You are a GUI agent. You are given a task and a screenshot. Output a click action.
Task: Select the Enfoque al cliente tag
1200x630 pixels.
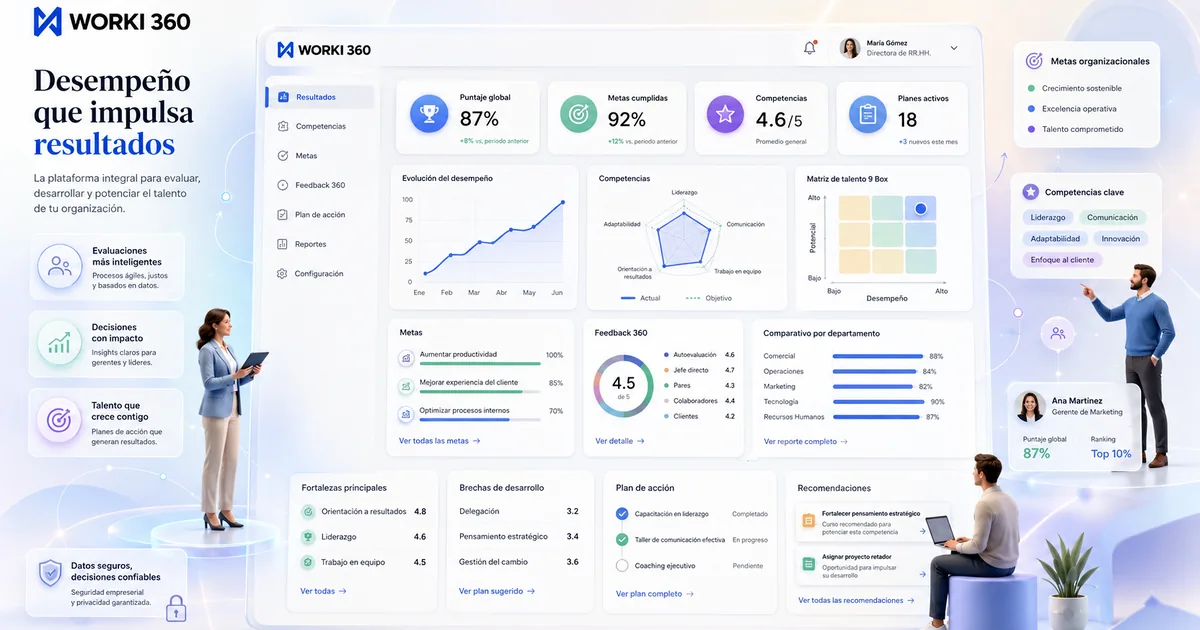click(1063, 260)
